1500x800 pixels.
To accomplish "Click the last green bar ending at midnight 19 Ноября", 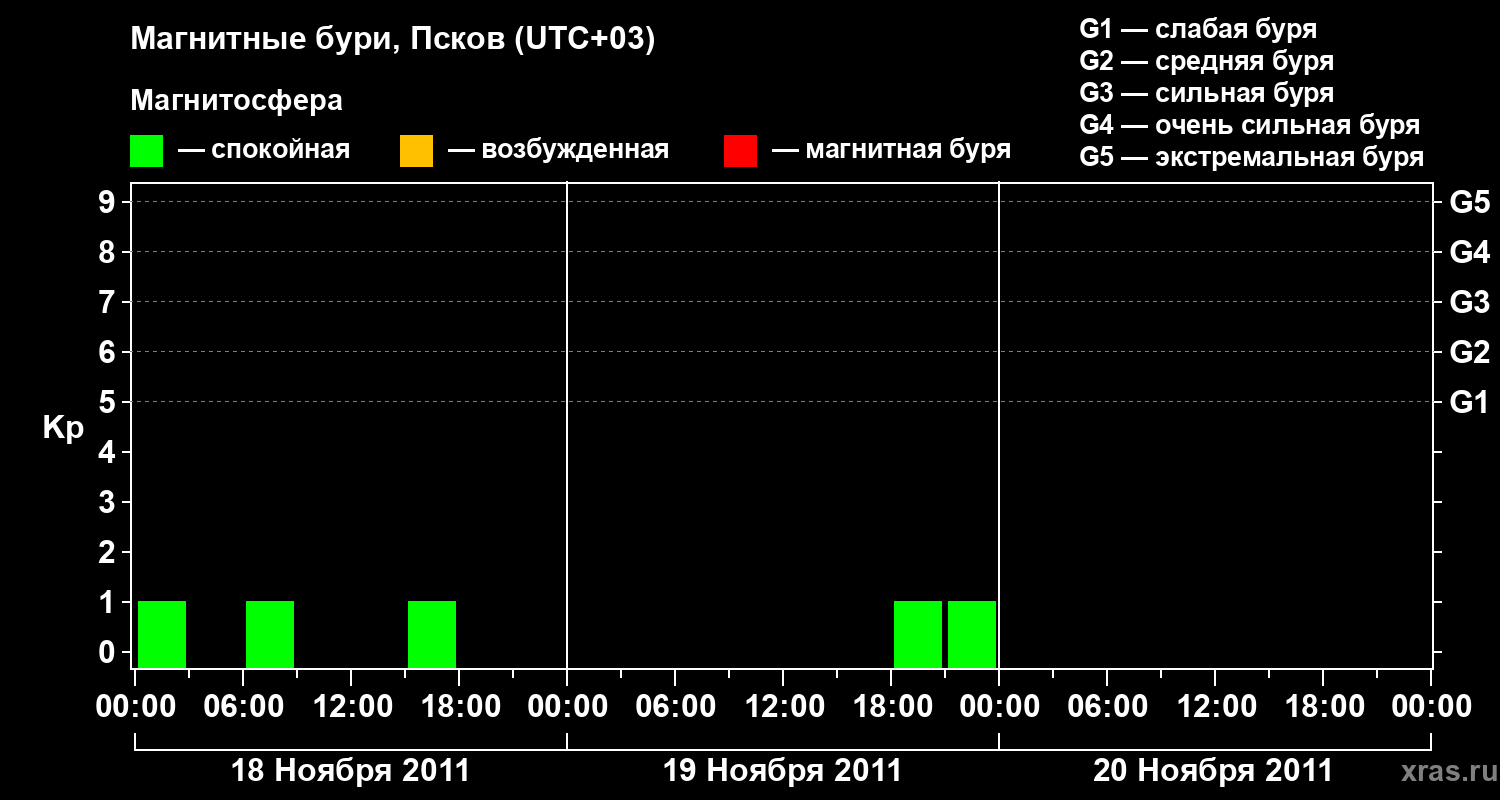I will [x=972, y=634].
